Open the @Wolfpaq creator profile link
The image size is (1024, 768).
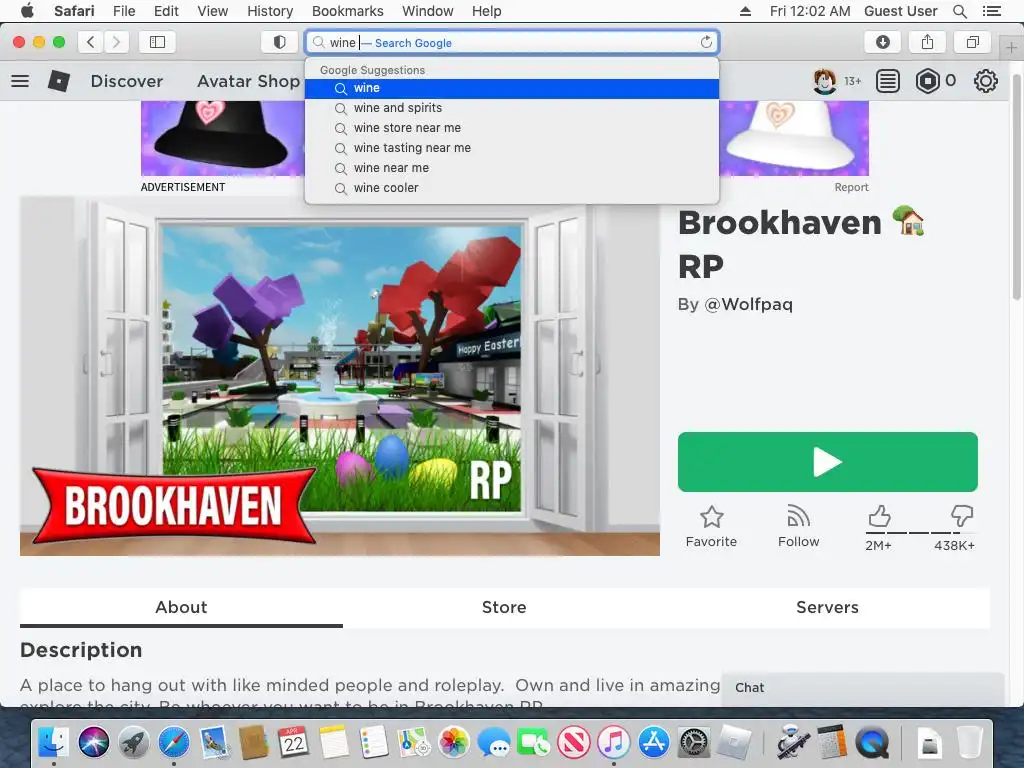pyautogui.click(x=748, y=304)
